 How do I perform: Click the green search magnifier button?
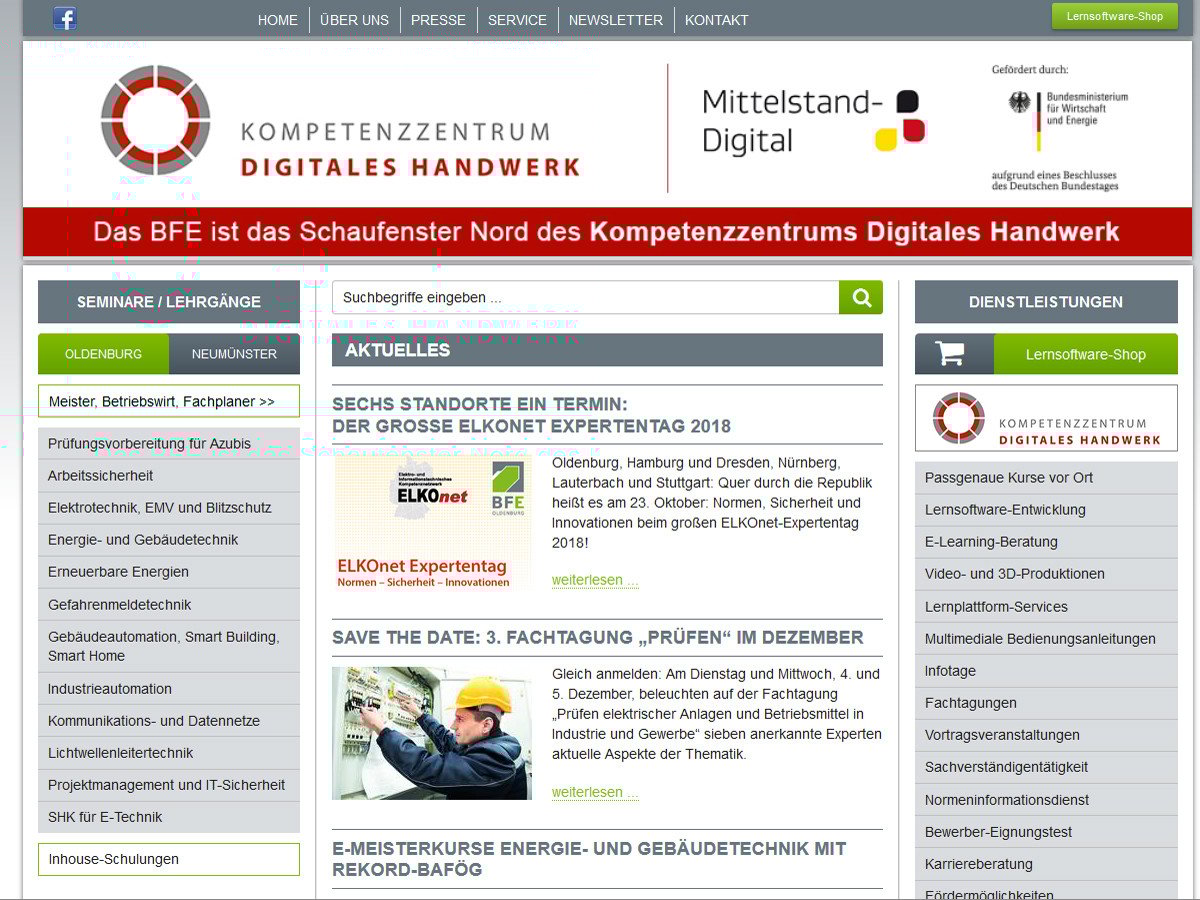(861, 297)
